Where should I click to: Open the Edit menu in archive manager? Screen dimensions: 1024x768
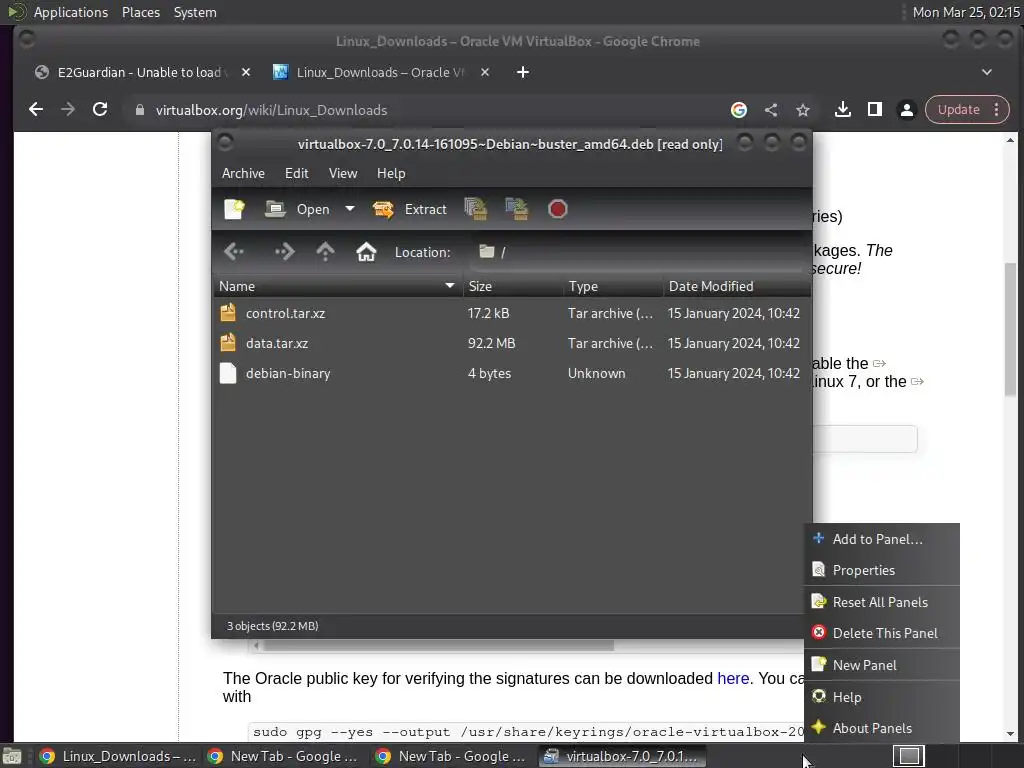click(x=296, y=173)
